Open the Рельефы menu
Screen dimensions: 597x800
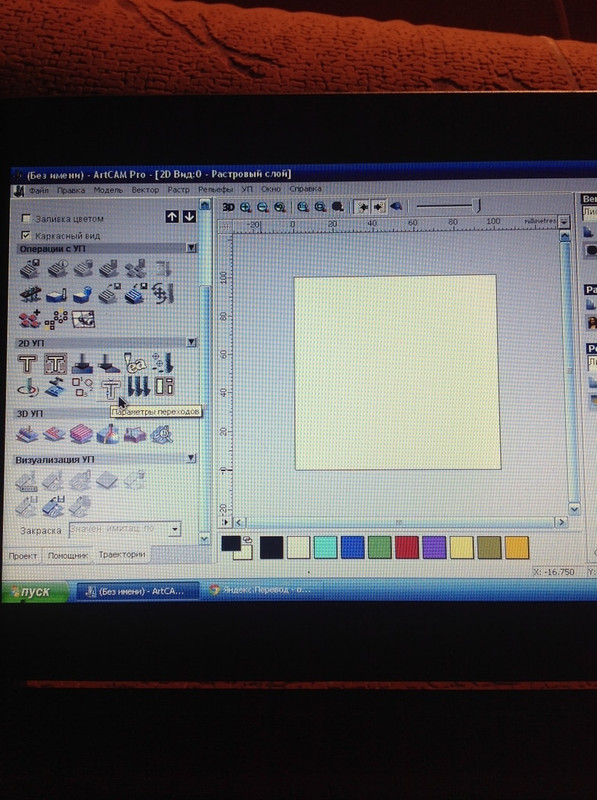[215, 189]
